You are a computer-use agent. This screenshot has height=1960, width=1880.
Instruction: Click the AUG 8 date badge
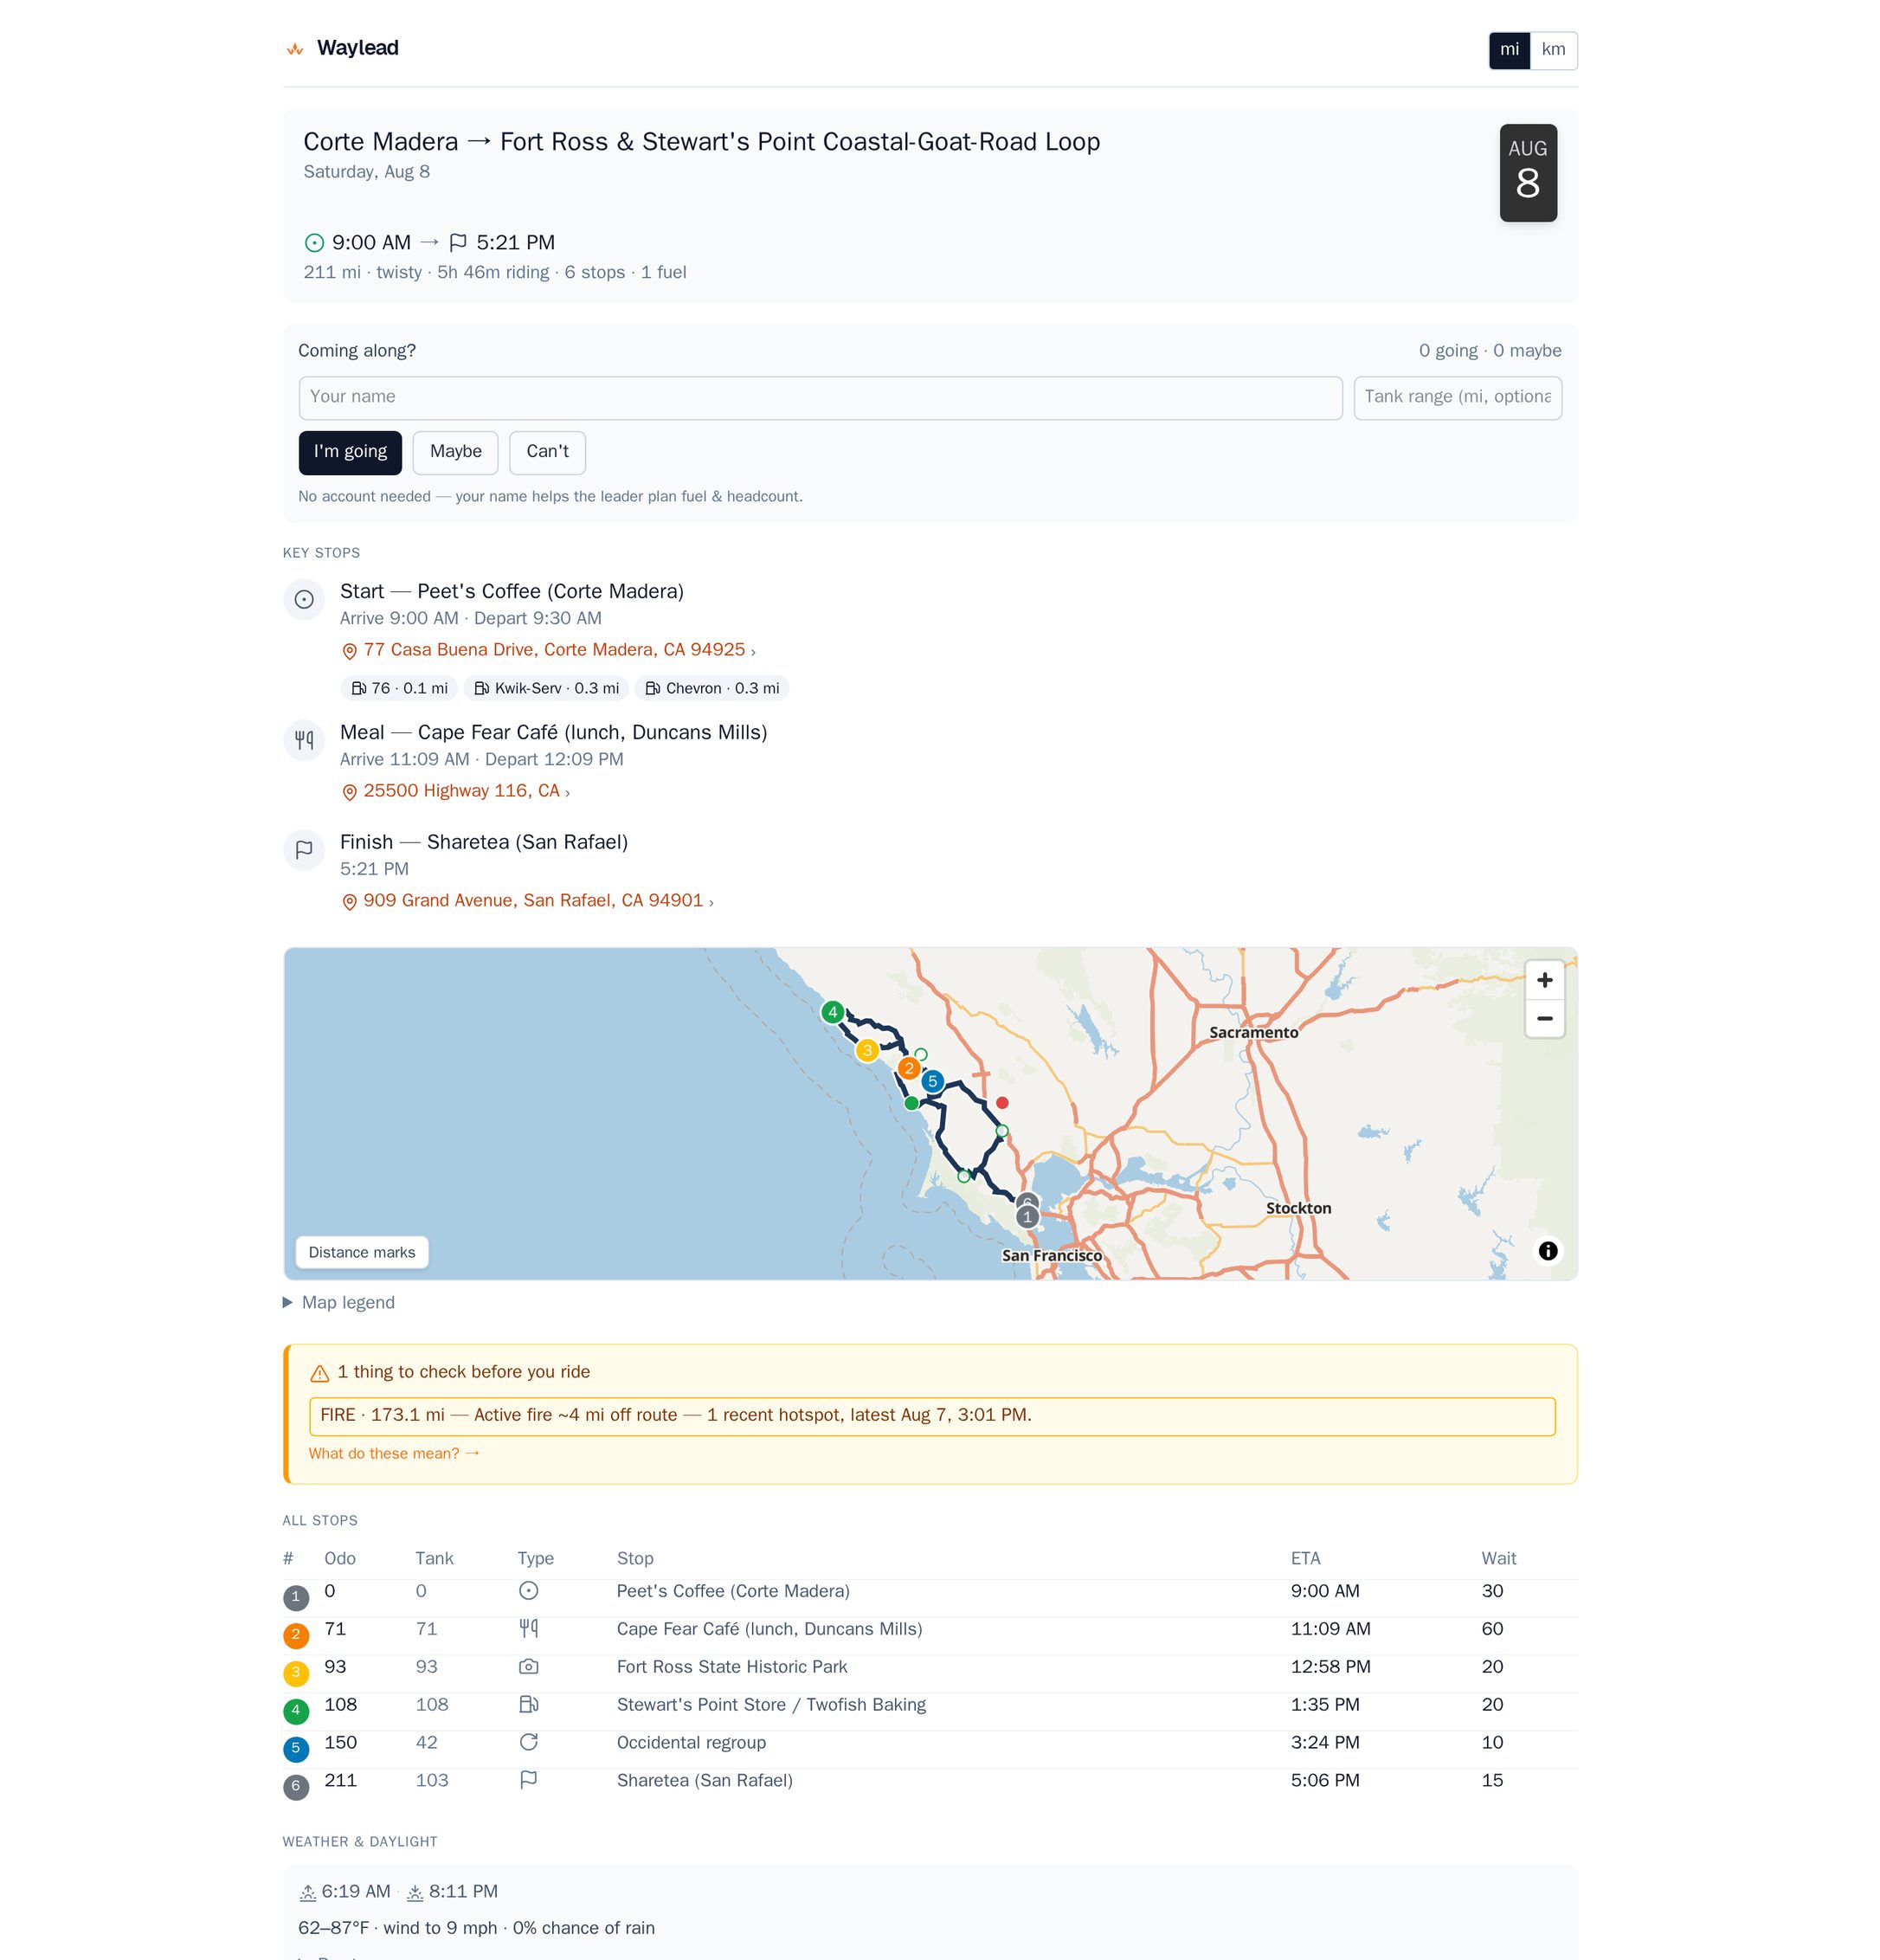click(1528, 173)
